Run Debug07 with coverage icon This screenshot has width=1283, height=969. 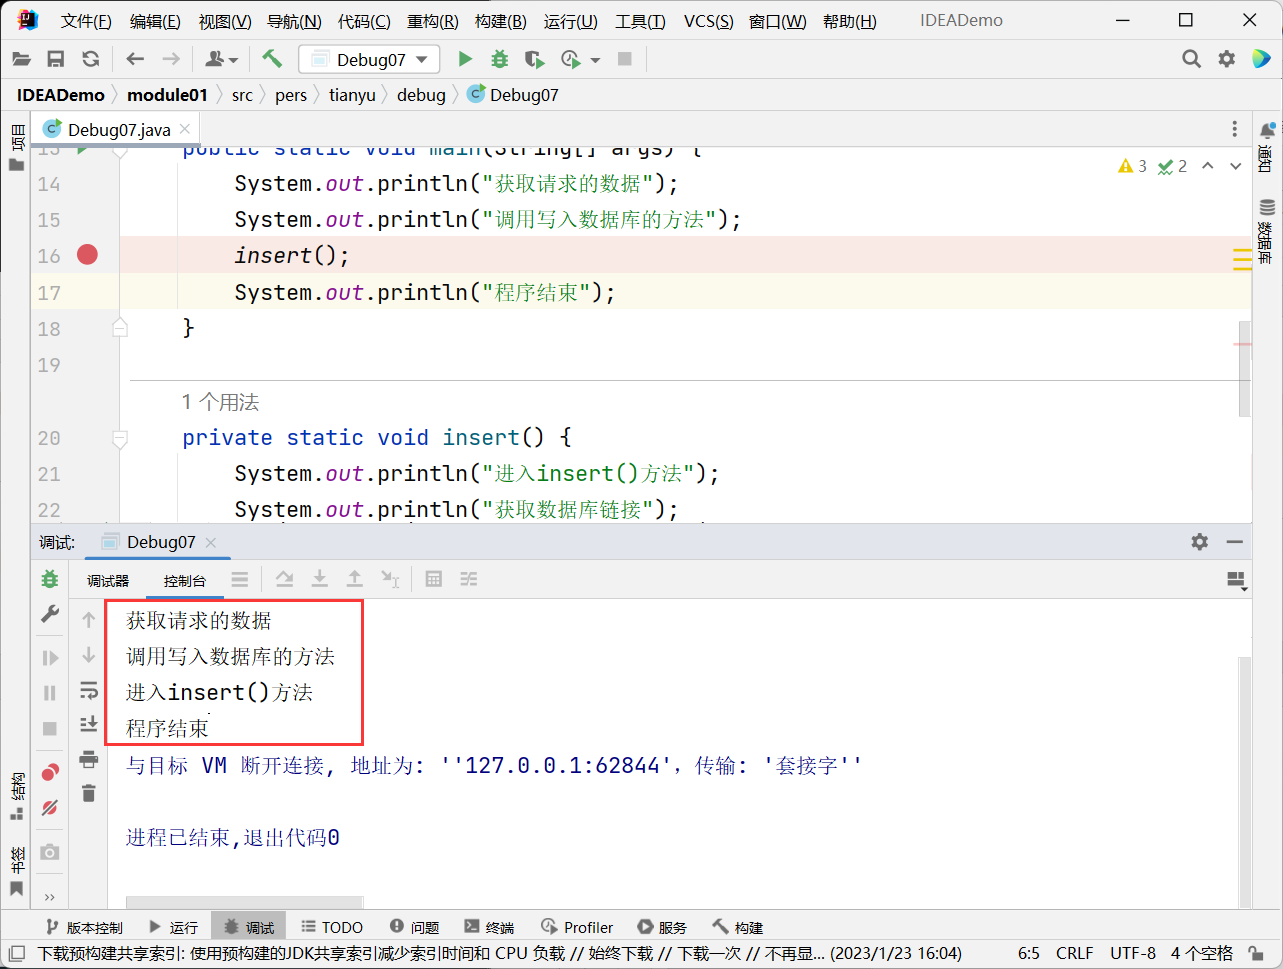click(x=535, y=60)
